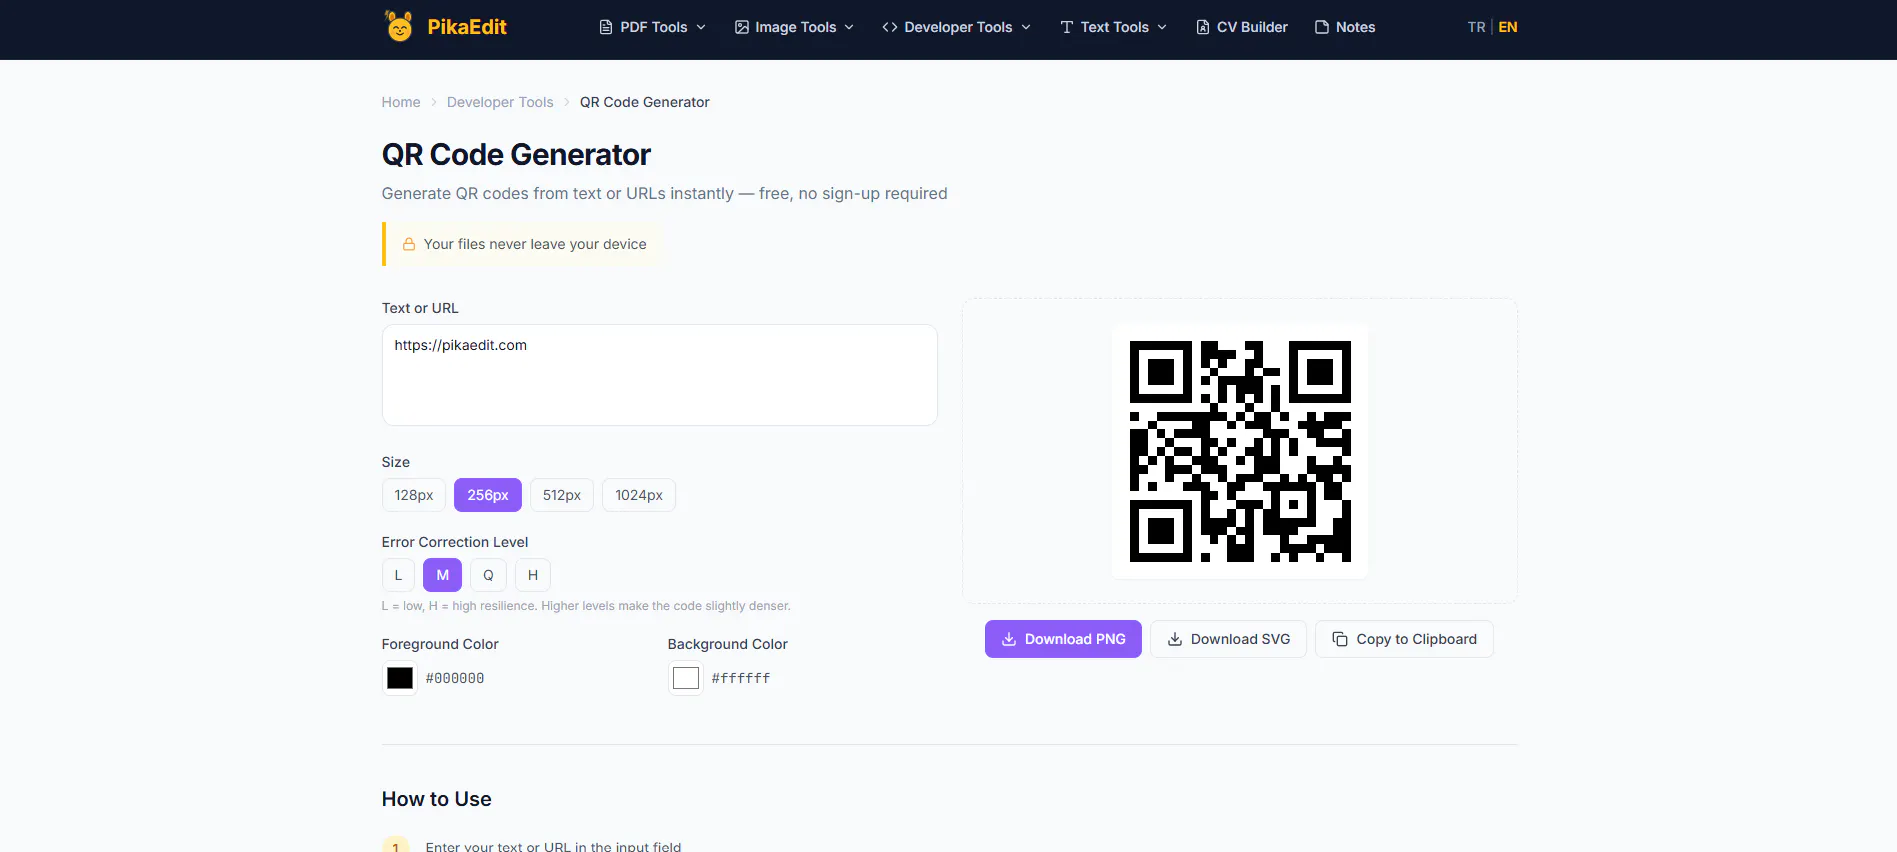The height and width of the screenshot is (852, 1897).
Task: Go to CV Builder
Action: [1242, 27]
